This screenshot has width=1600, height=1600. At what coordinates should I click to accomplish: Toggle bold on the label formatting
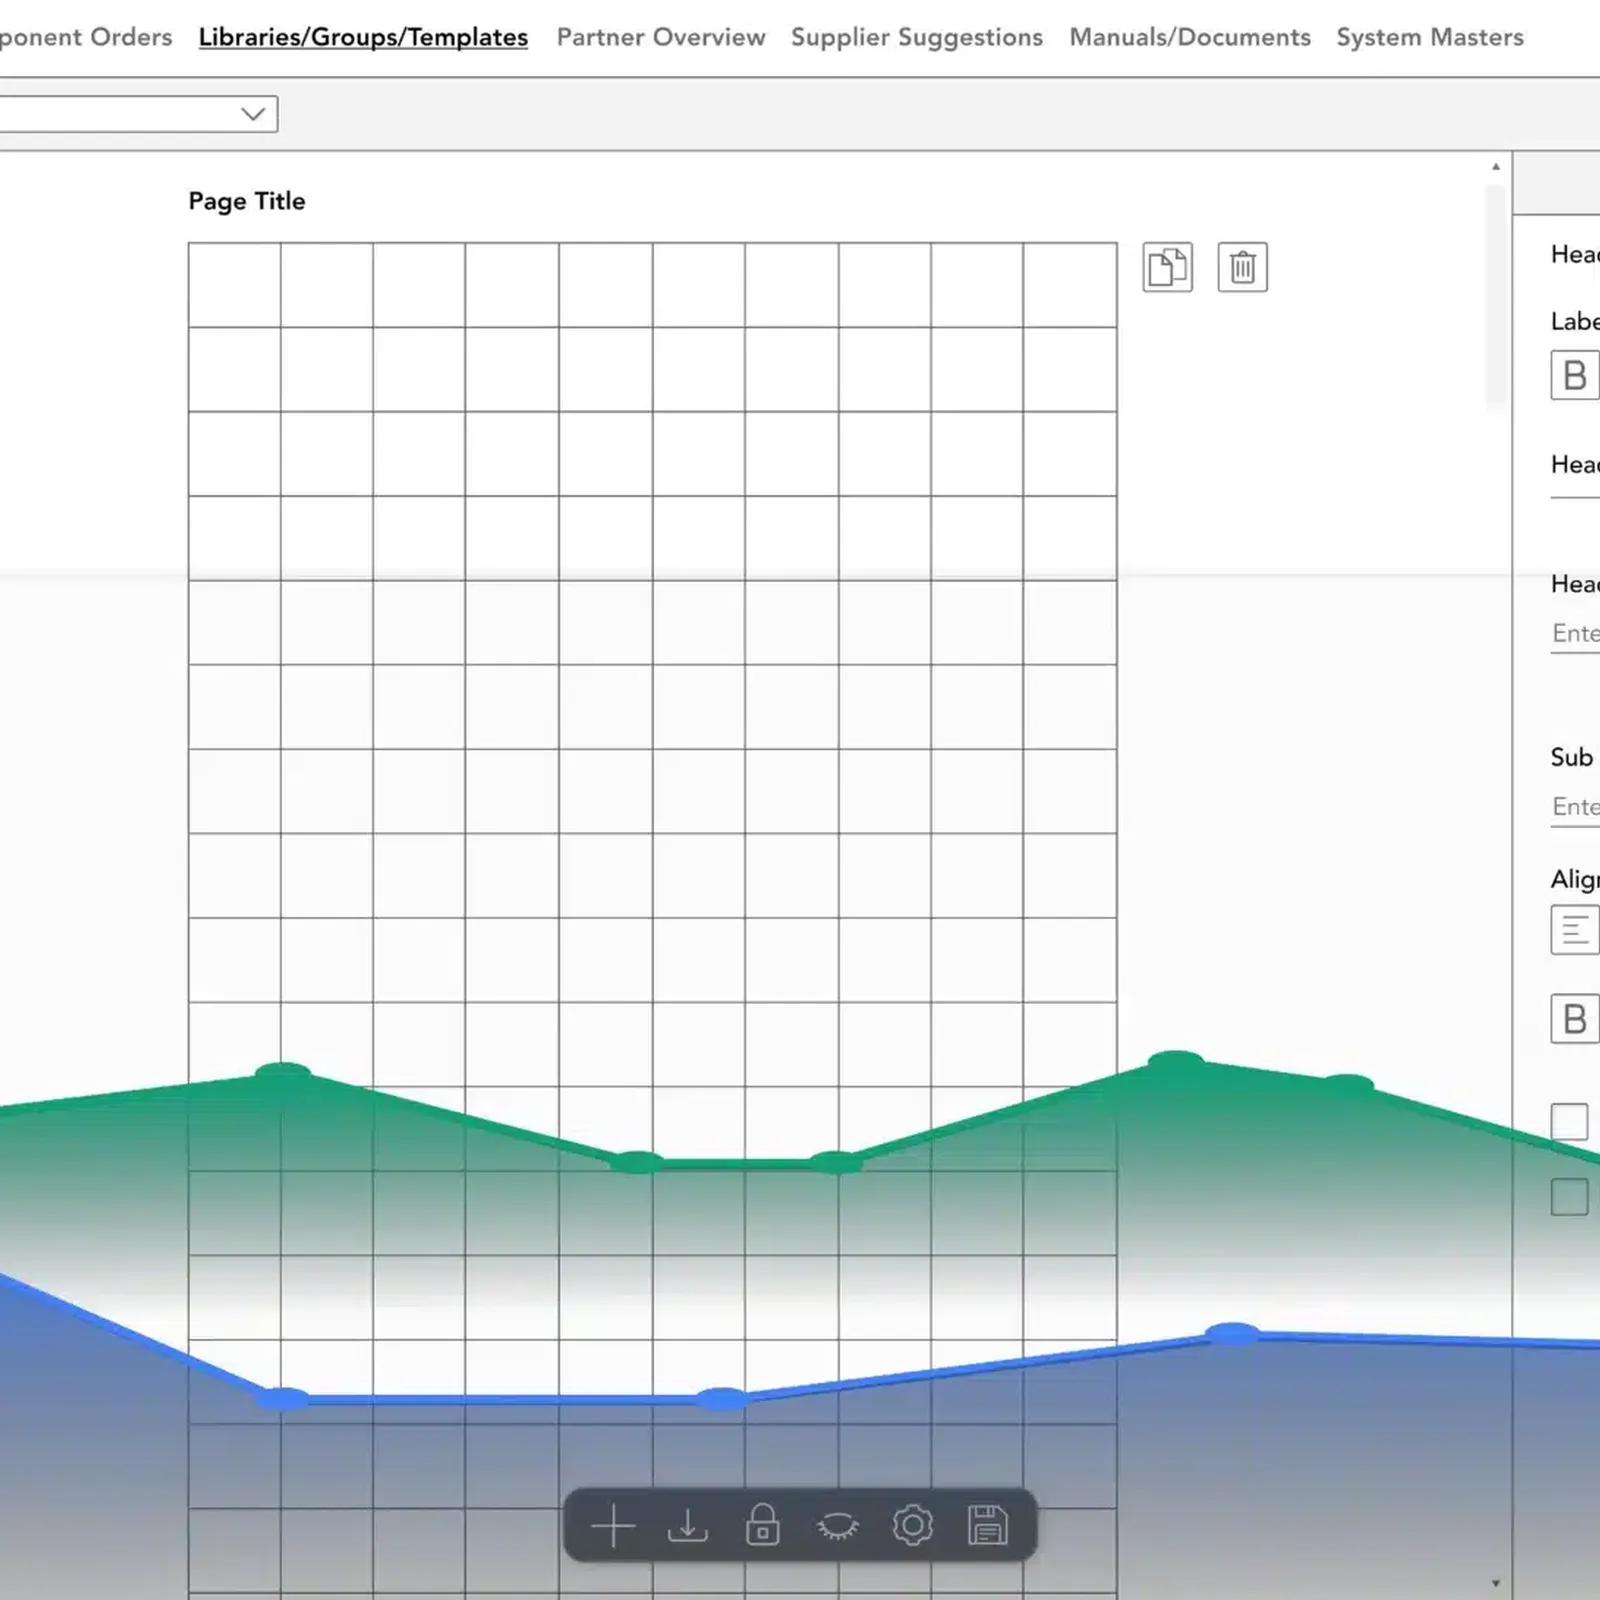[1575, 375]
